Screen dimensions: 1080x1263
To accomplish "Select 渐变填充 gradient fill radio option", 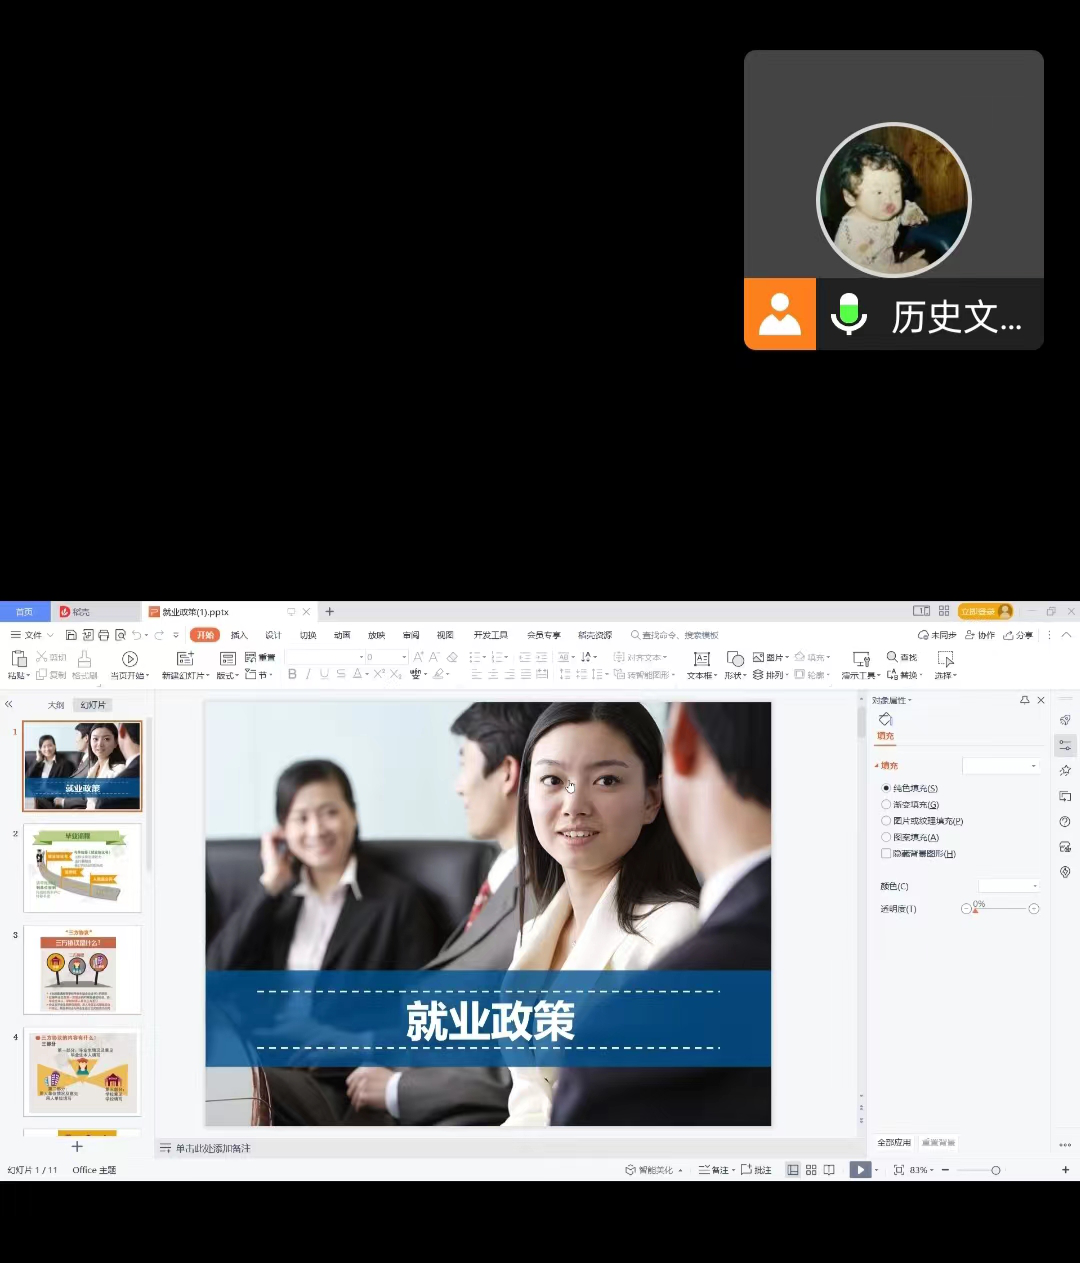I will point(886,805).
